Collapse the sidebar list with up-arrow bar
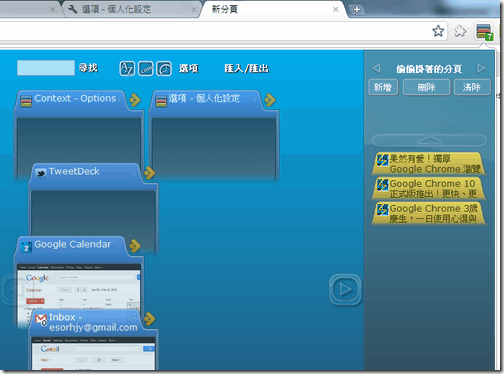504x374 pixels. 429,140
